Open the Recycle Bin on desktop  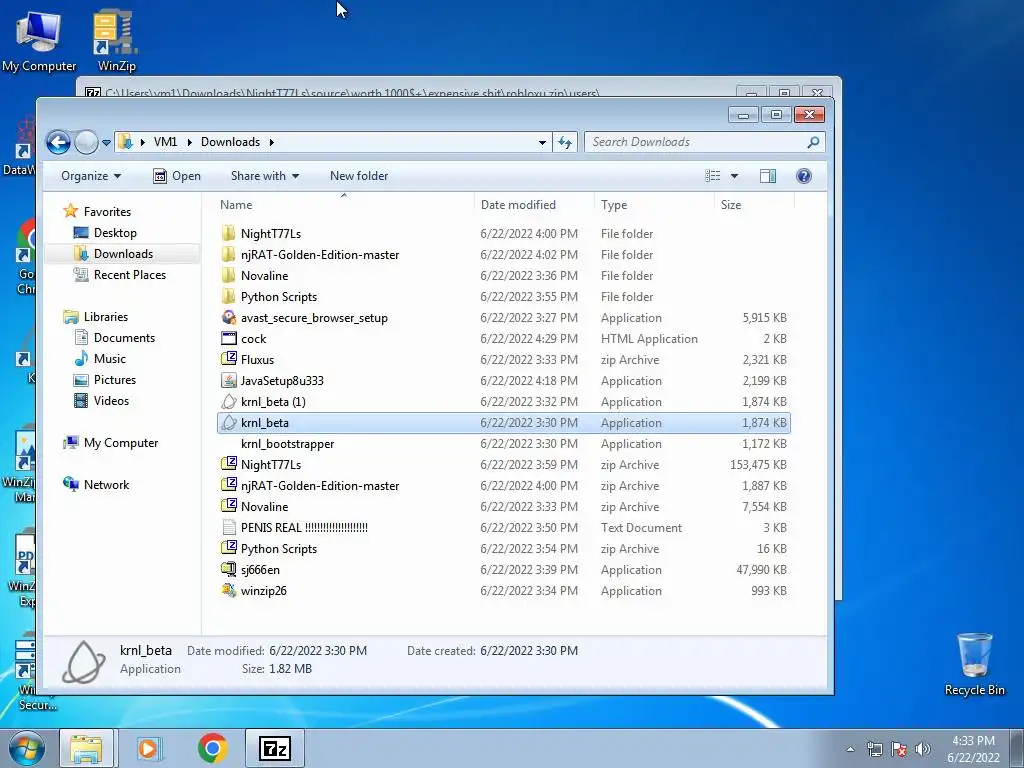click(974, 664)
